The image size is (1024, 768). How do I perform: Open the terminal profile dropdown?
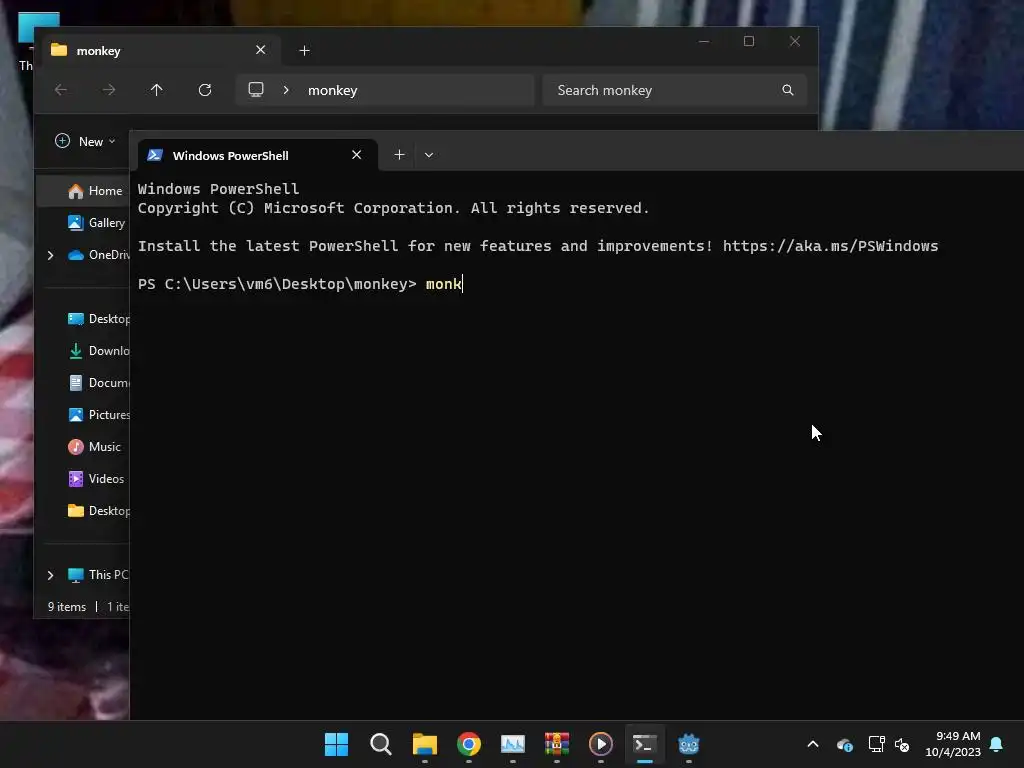429,155
